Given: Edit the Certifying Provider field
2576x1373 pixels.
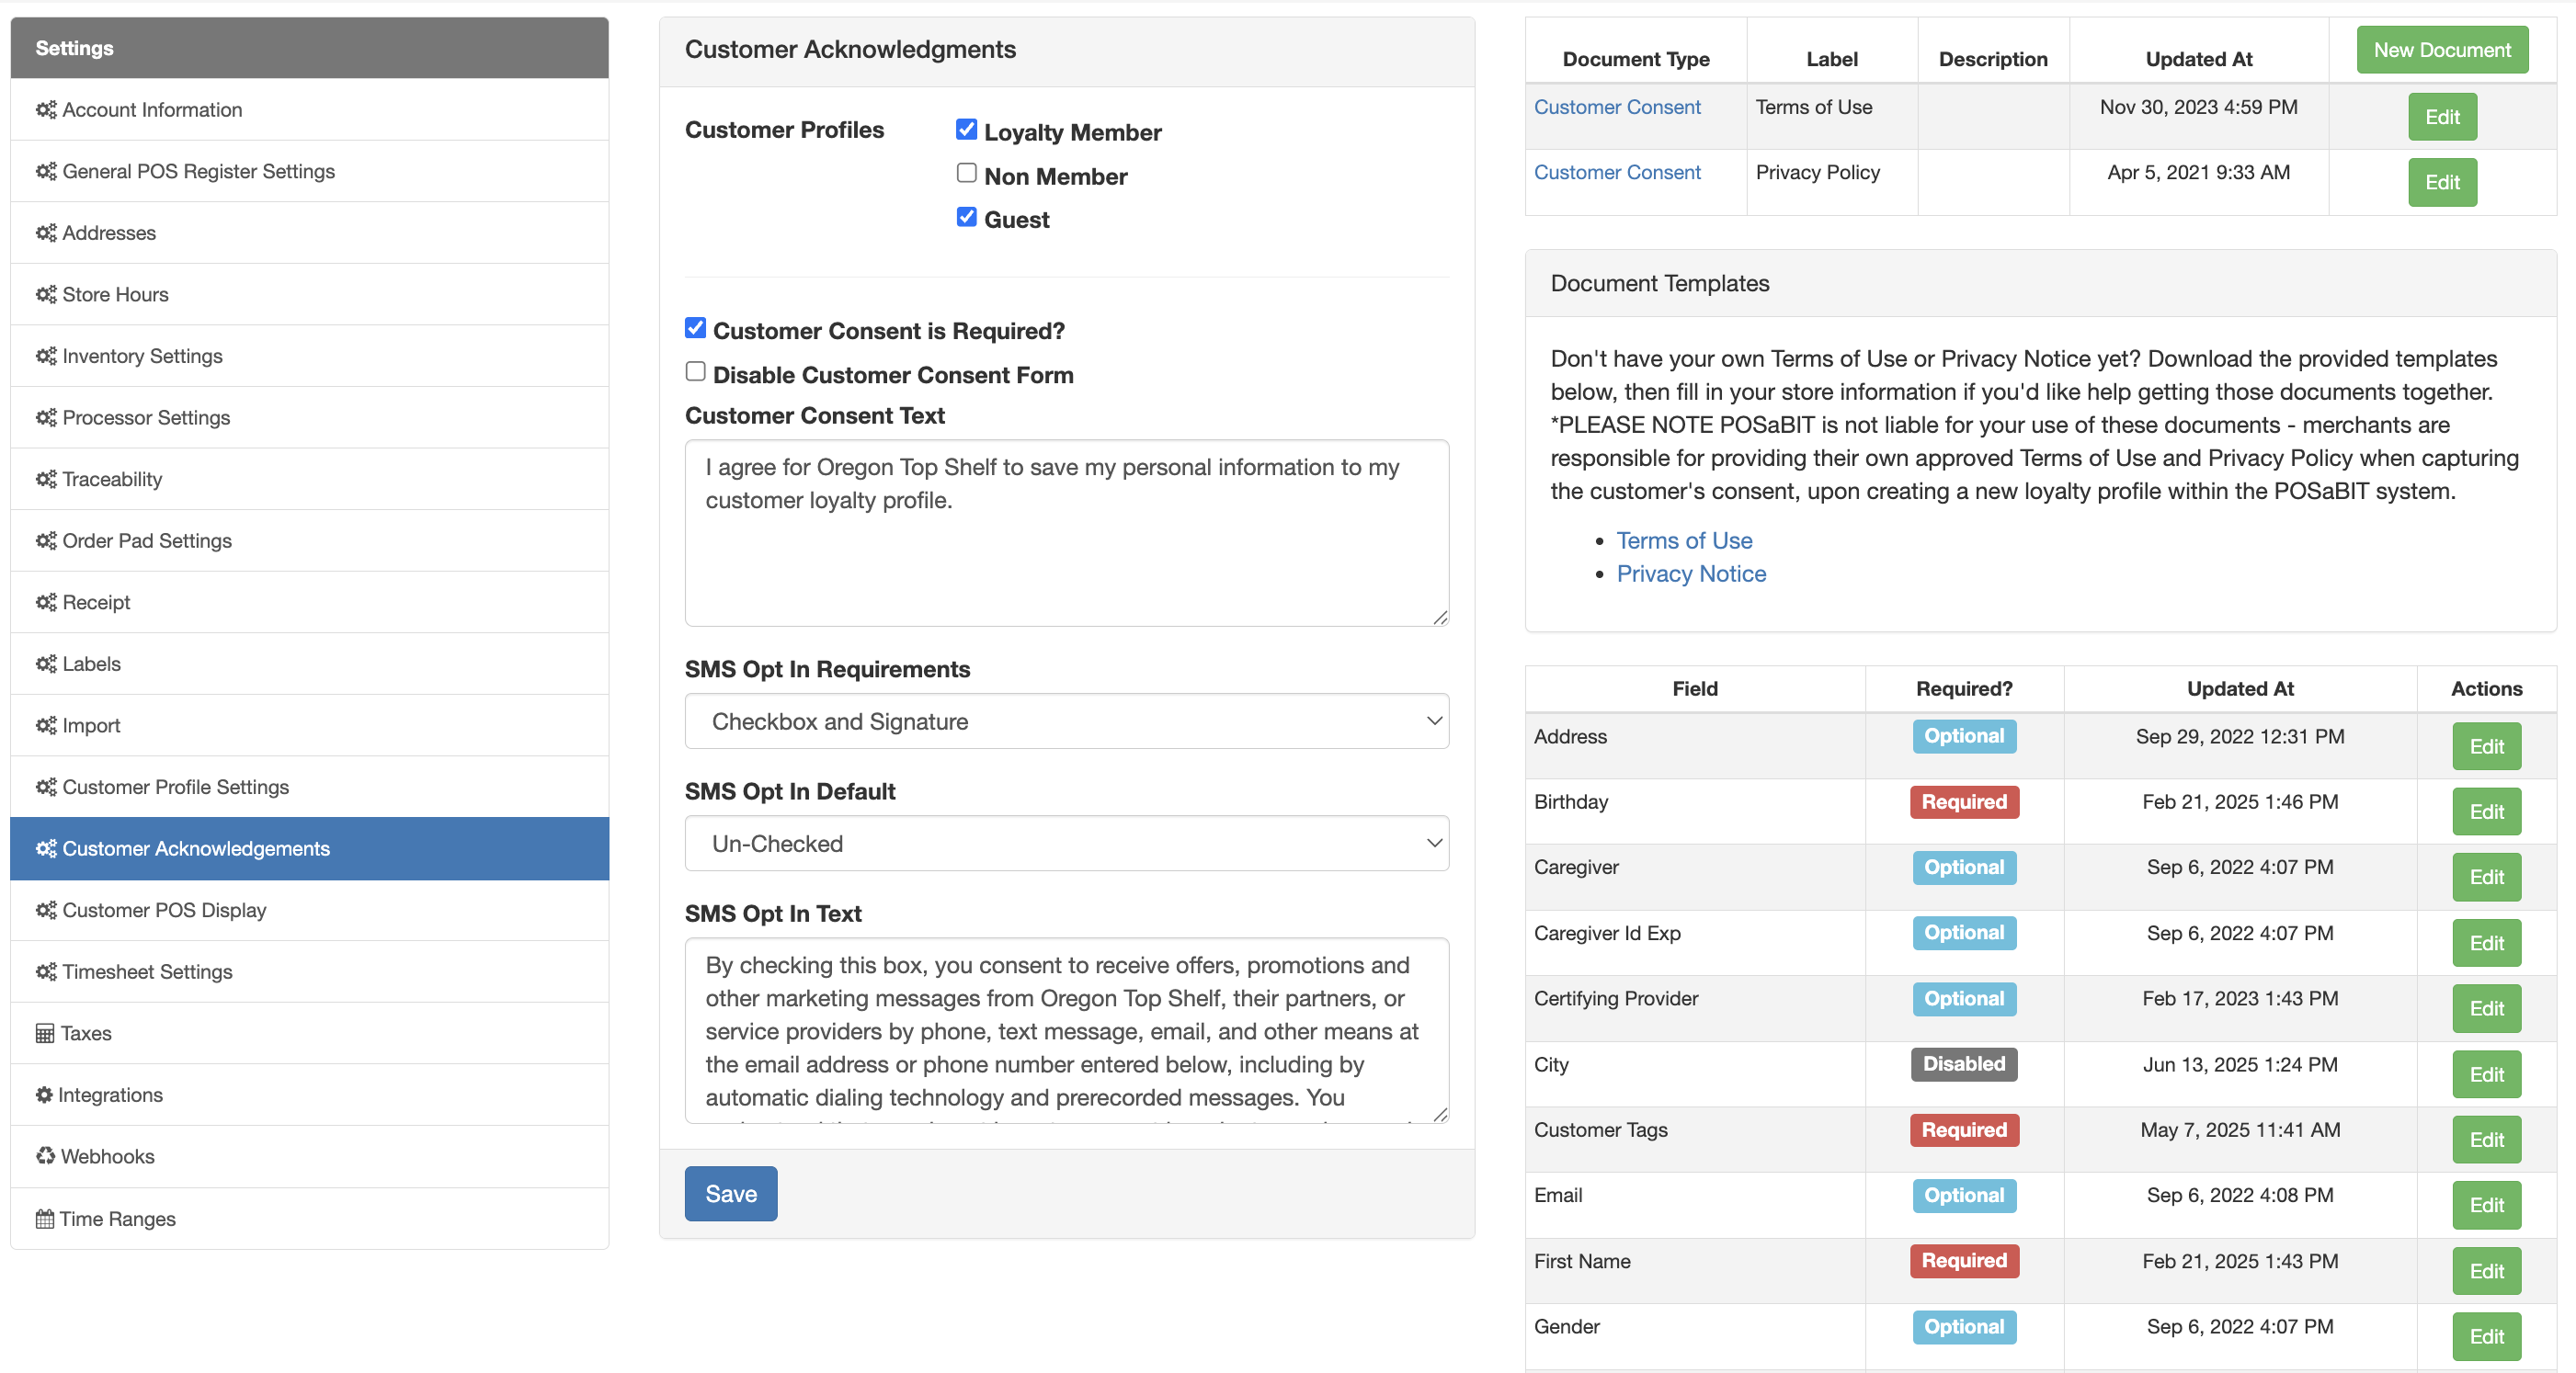Looking at the screenshot, I should pyautogui.click(x=2485, y=1008).
